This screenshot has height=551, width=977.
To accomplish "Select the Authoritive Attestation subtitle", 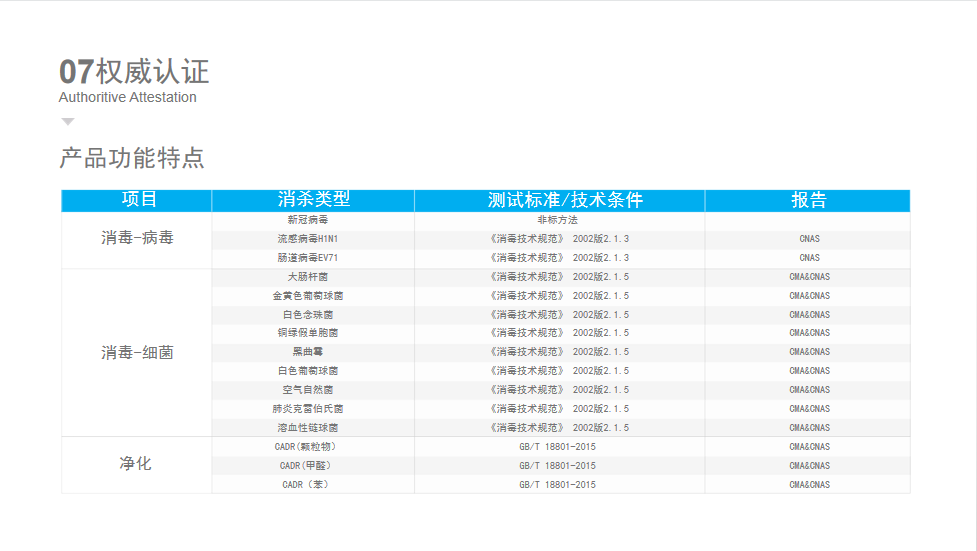I will pos(128,97).
